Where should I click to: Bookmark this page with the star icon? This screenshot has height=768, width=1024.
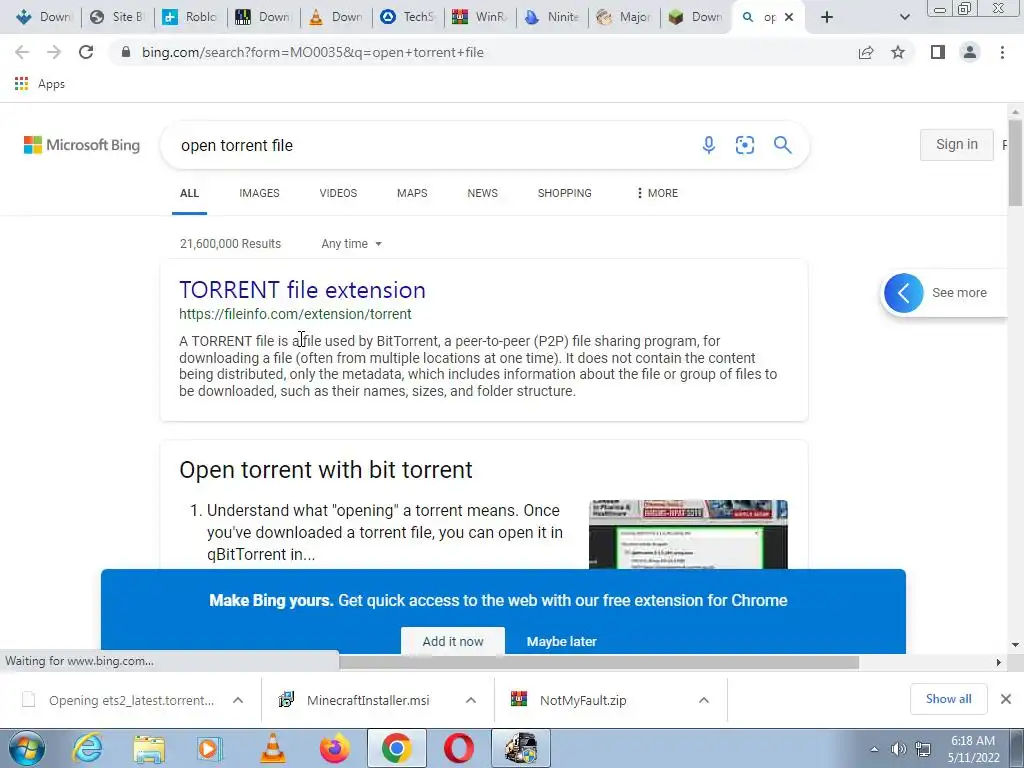(x=898, y=52)
